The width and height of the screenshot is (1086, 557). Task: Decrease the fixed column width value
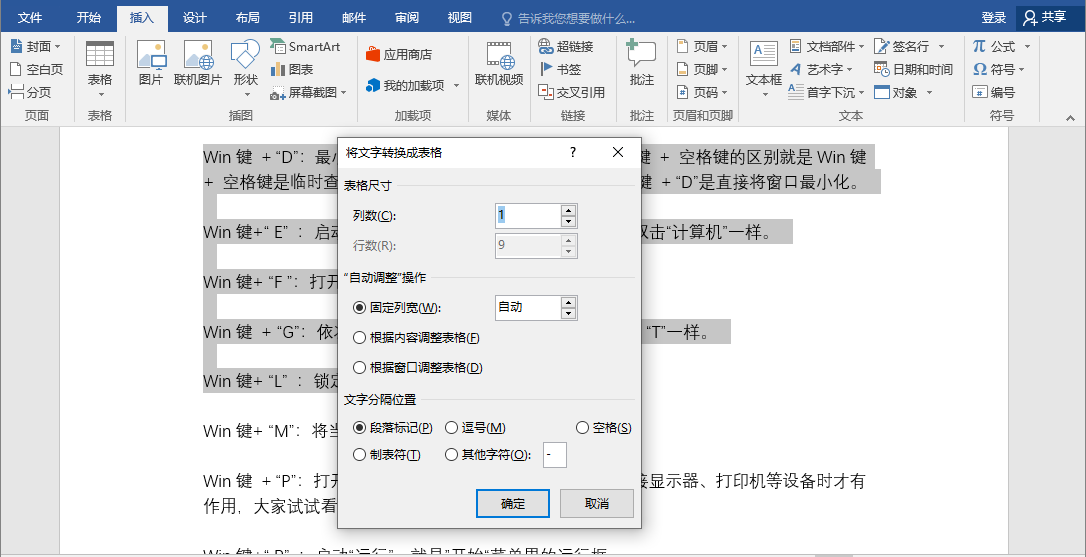point(569,314)
